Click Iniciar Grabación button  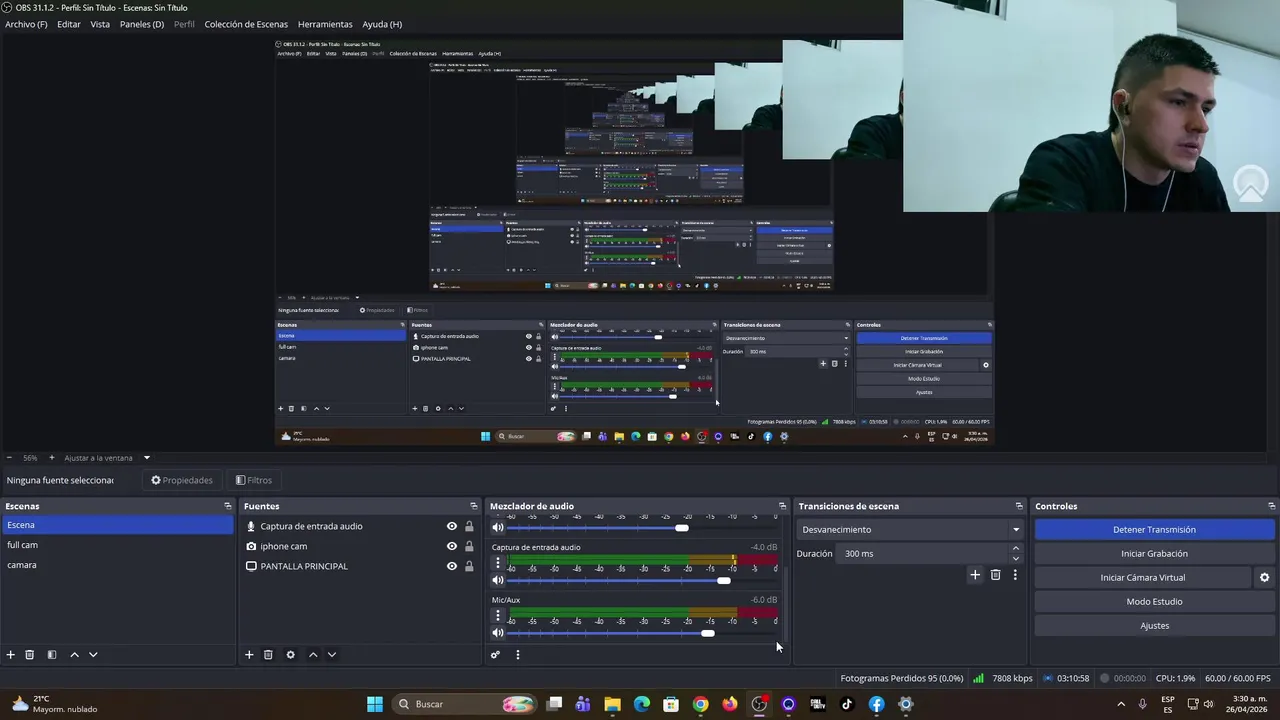click(1154, 554)
